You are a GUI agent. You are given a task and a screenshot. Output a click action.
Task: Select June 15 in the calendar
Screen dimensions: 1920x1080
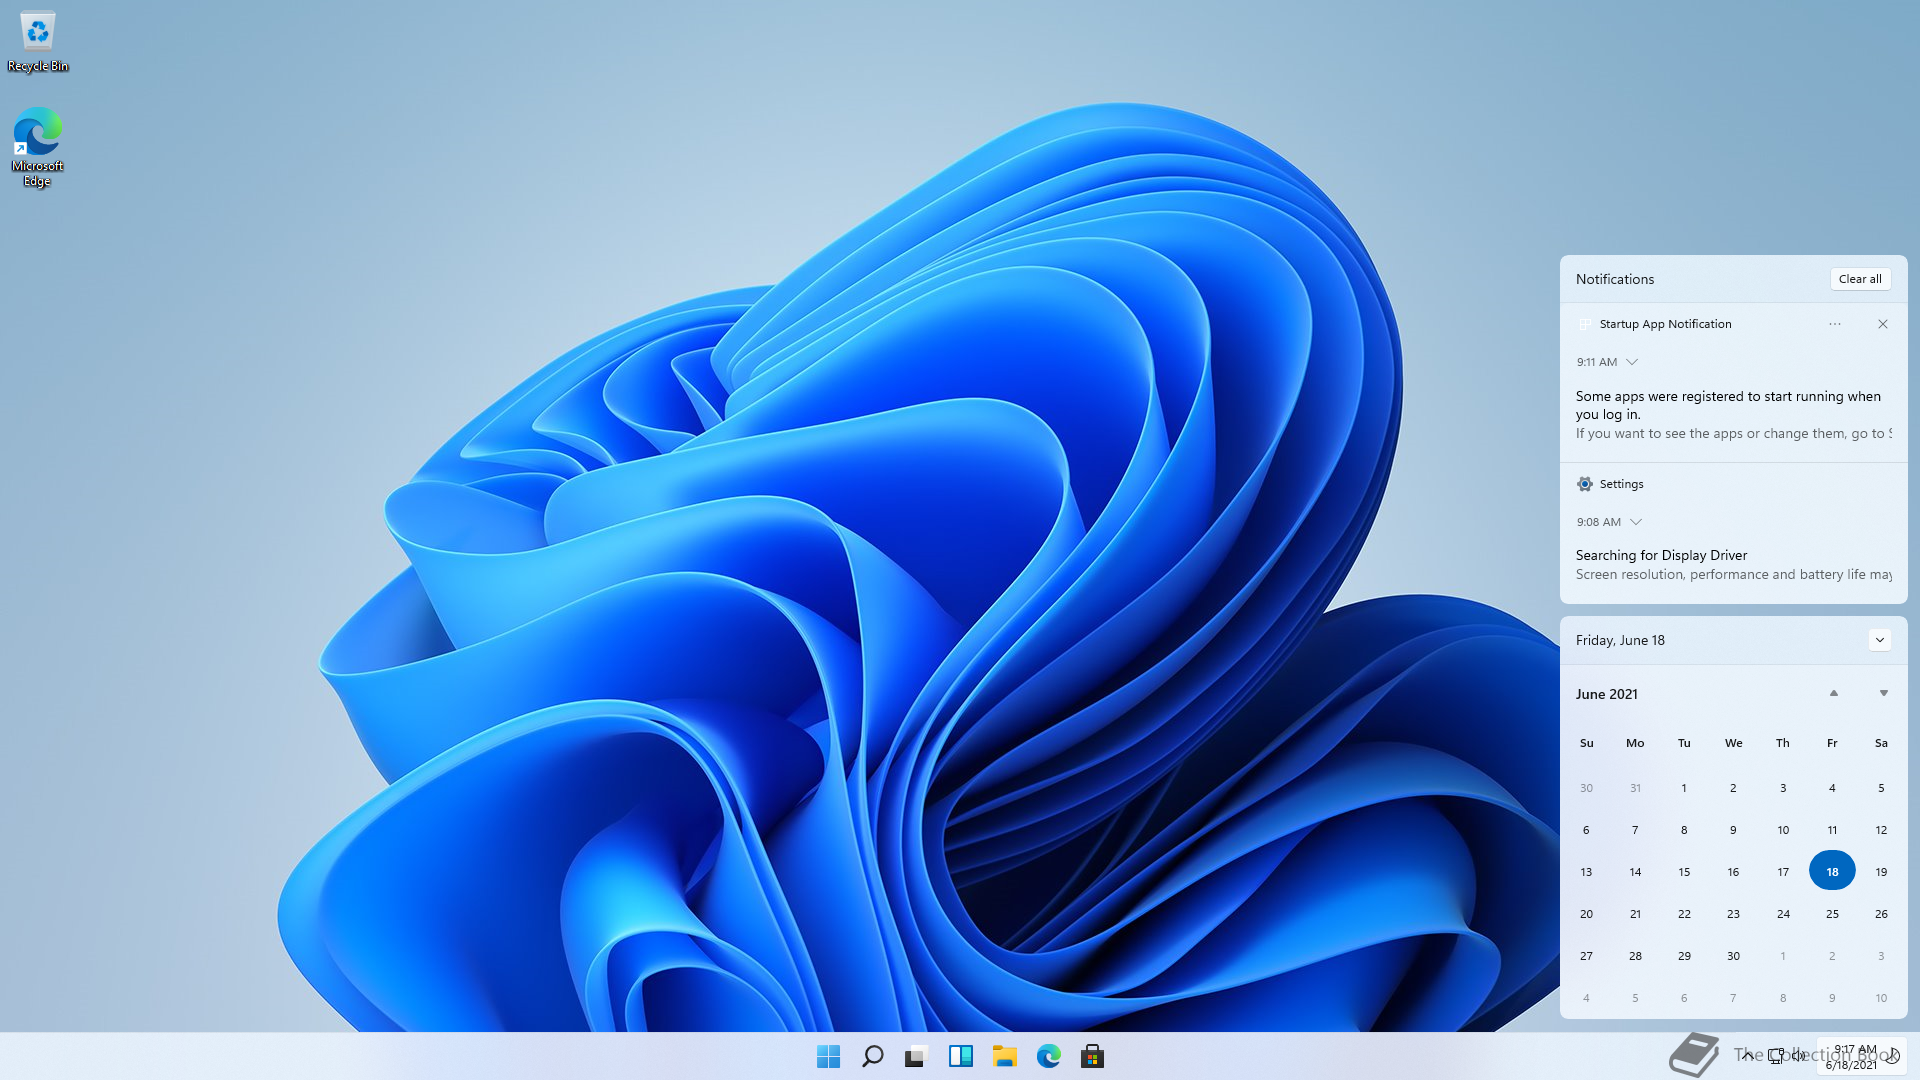(1684, 872)
